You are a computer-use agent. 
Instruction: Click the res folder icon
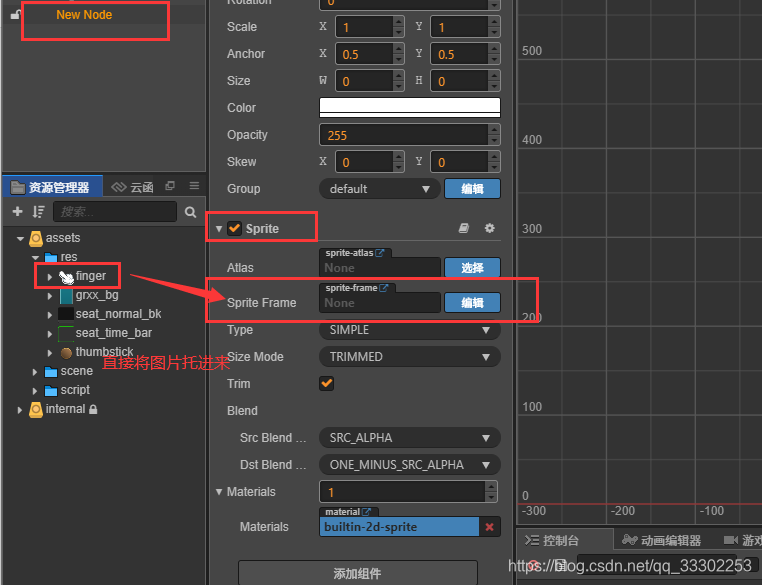point(51,257)
